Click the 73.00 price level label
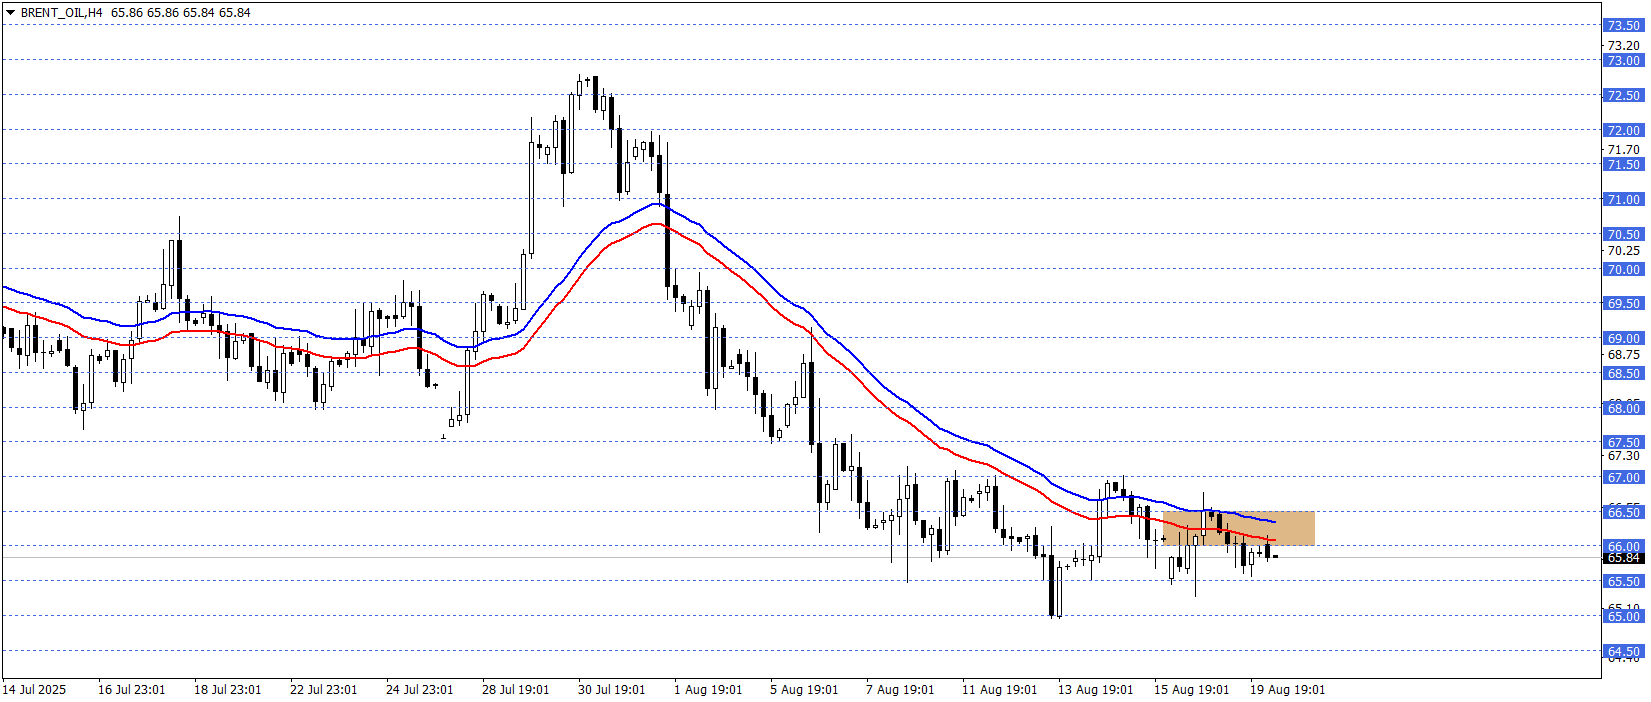Viewport: 1651px width, 702px height. tap(1624, 61)
